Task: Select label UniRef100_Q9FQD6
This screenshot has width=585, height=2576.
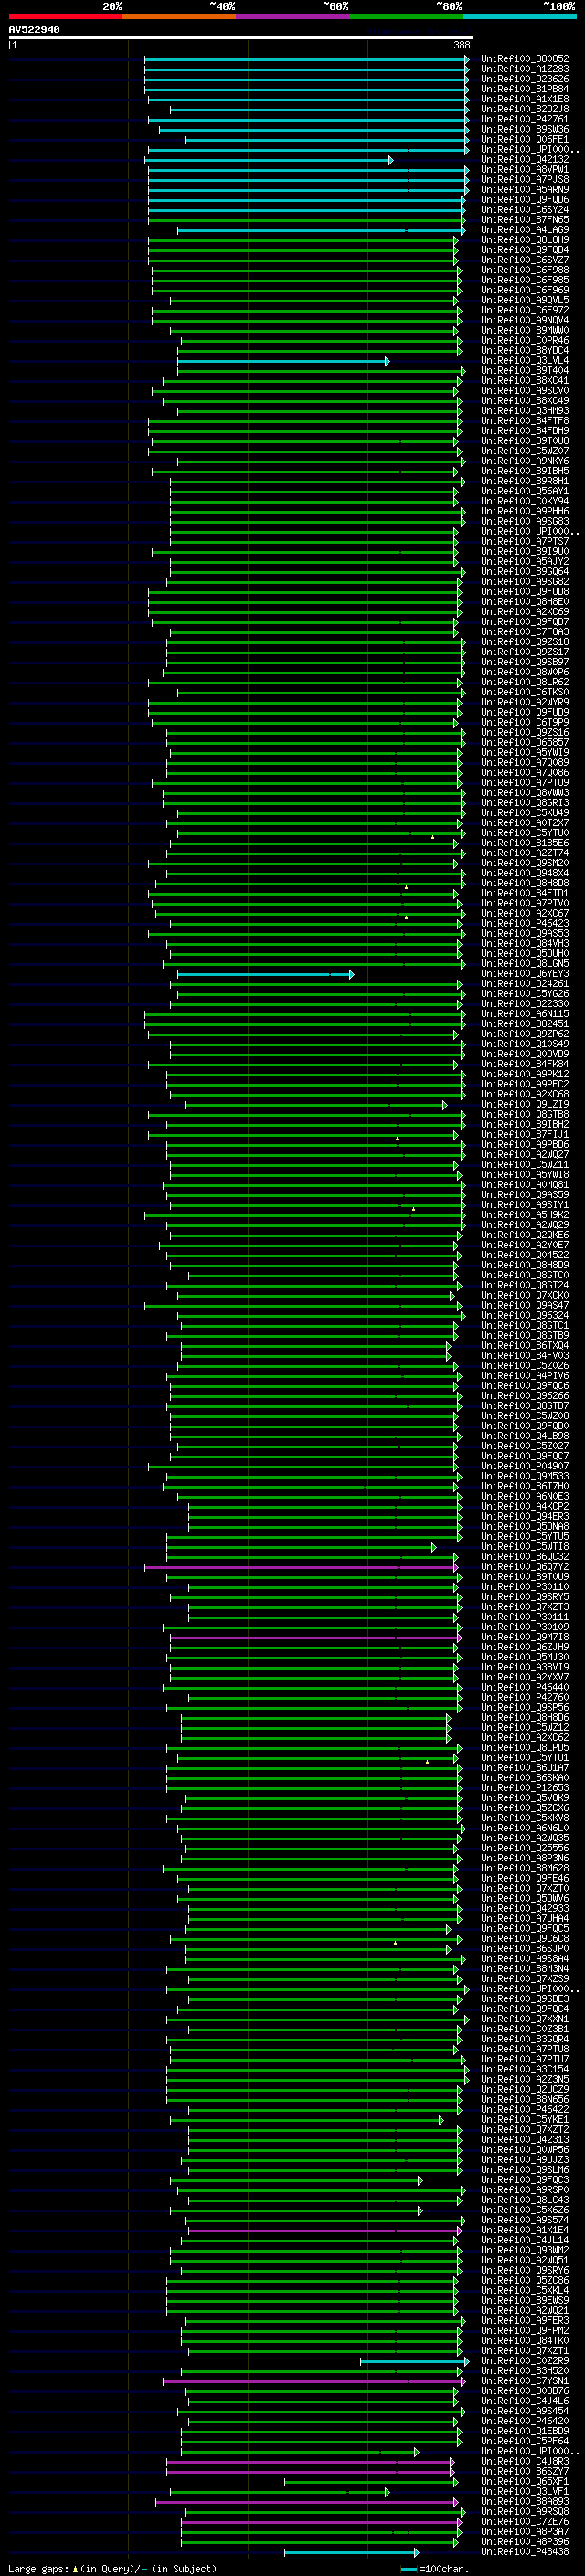Action: point(524,200)
